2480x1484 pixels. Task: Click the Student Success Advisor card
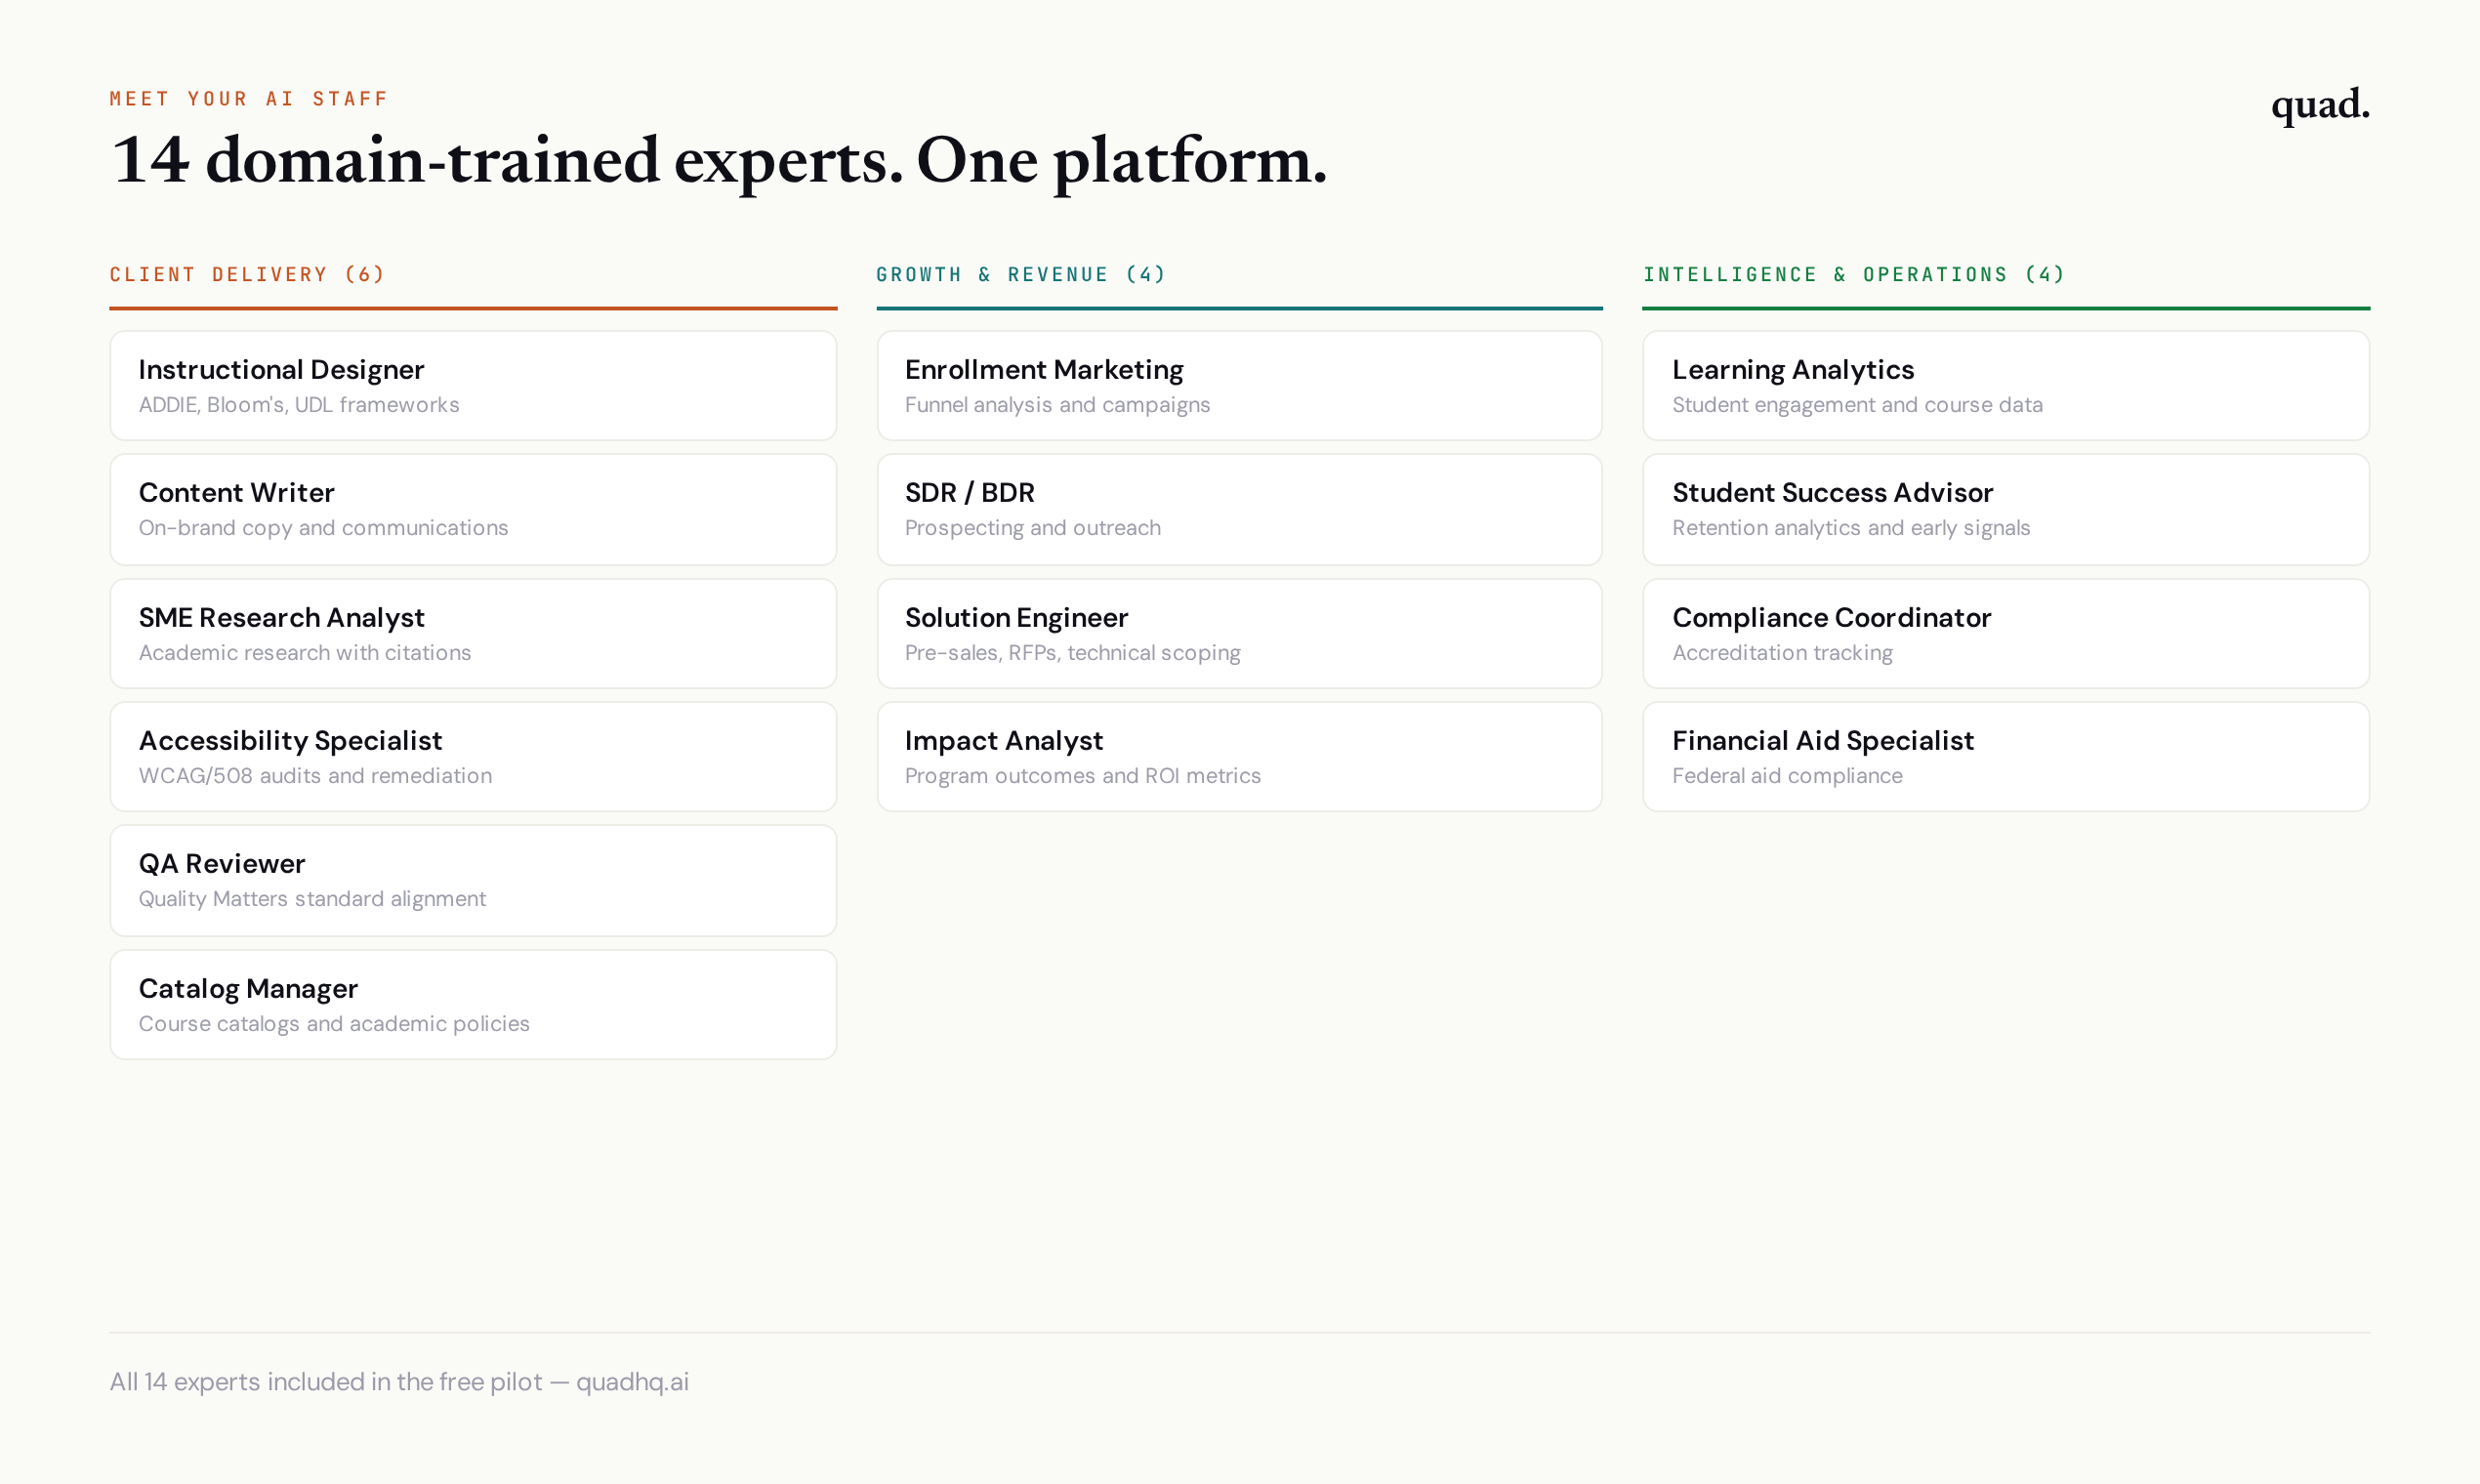coord(2006,509)
